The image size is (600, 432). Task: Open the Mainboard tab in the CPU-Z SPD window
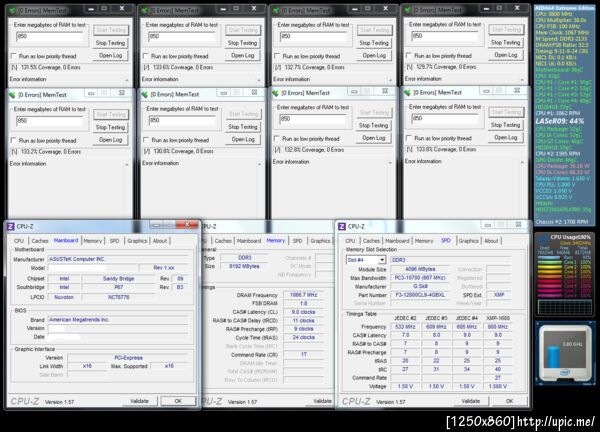pos(397,241)
